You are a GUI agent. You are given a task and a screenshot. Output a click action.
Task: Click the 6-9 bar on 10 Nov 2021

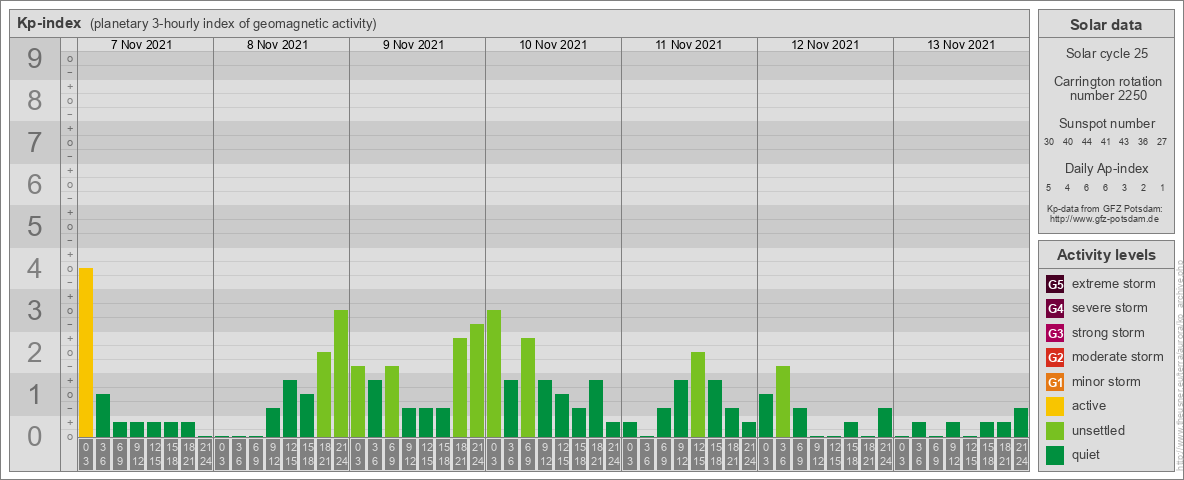pyautogui.click(x=528, y=387)
